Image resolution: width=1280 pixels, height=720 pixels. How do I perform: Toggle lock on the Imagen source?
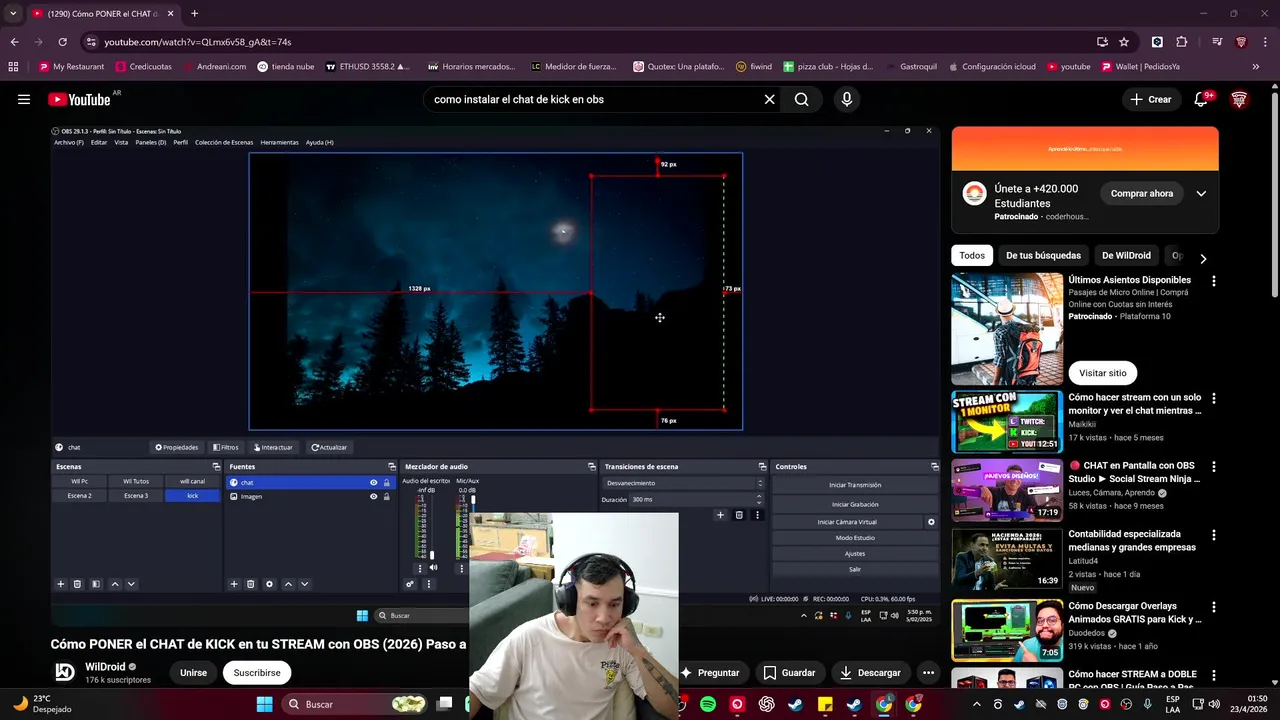coord(387,496)
